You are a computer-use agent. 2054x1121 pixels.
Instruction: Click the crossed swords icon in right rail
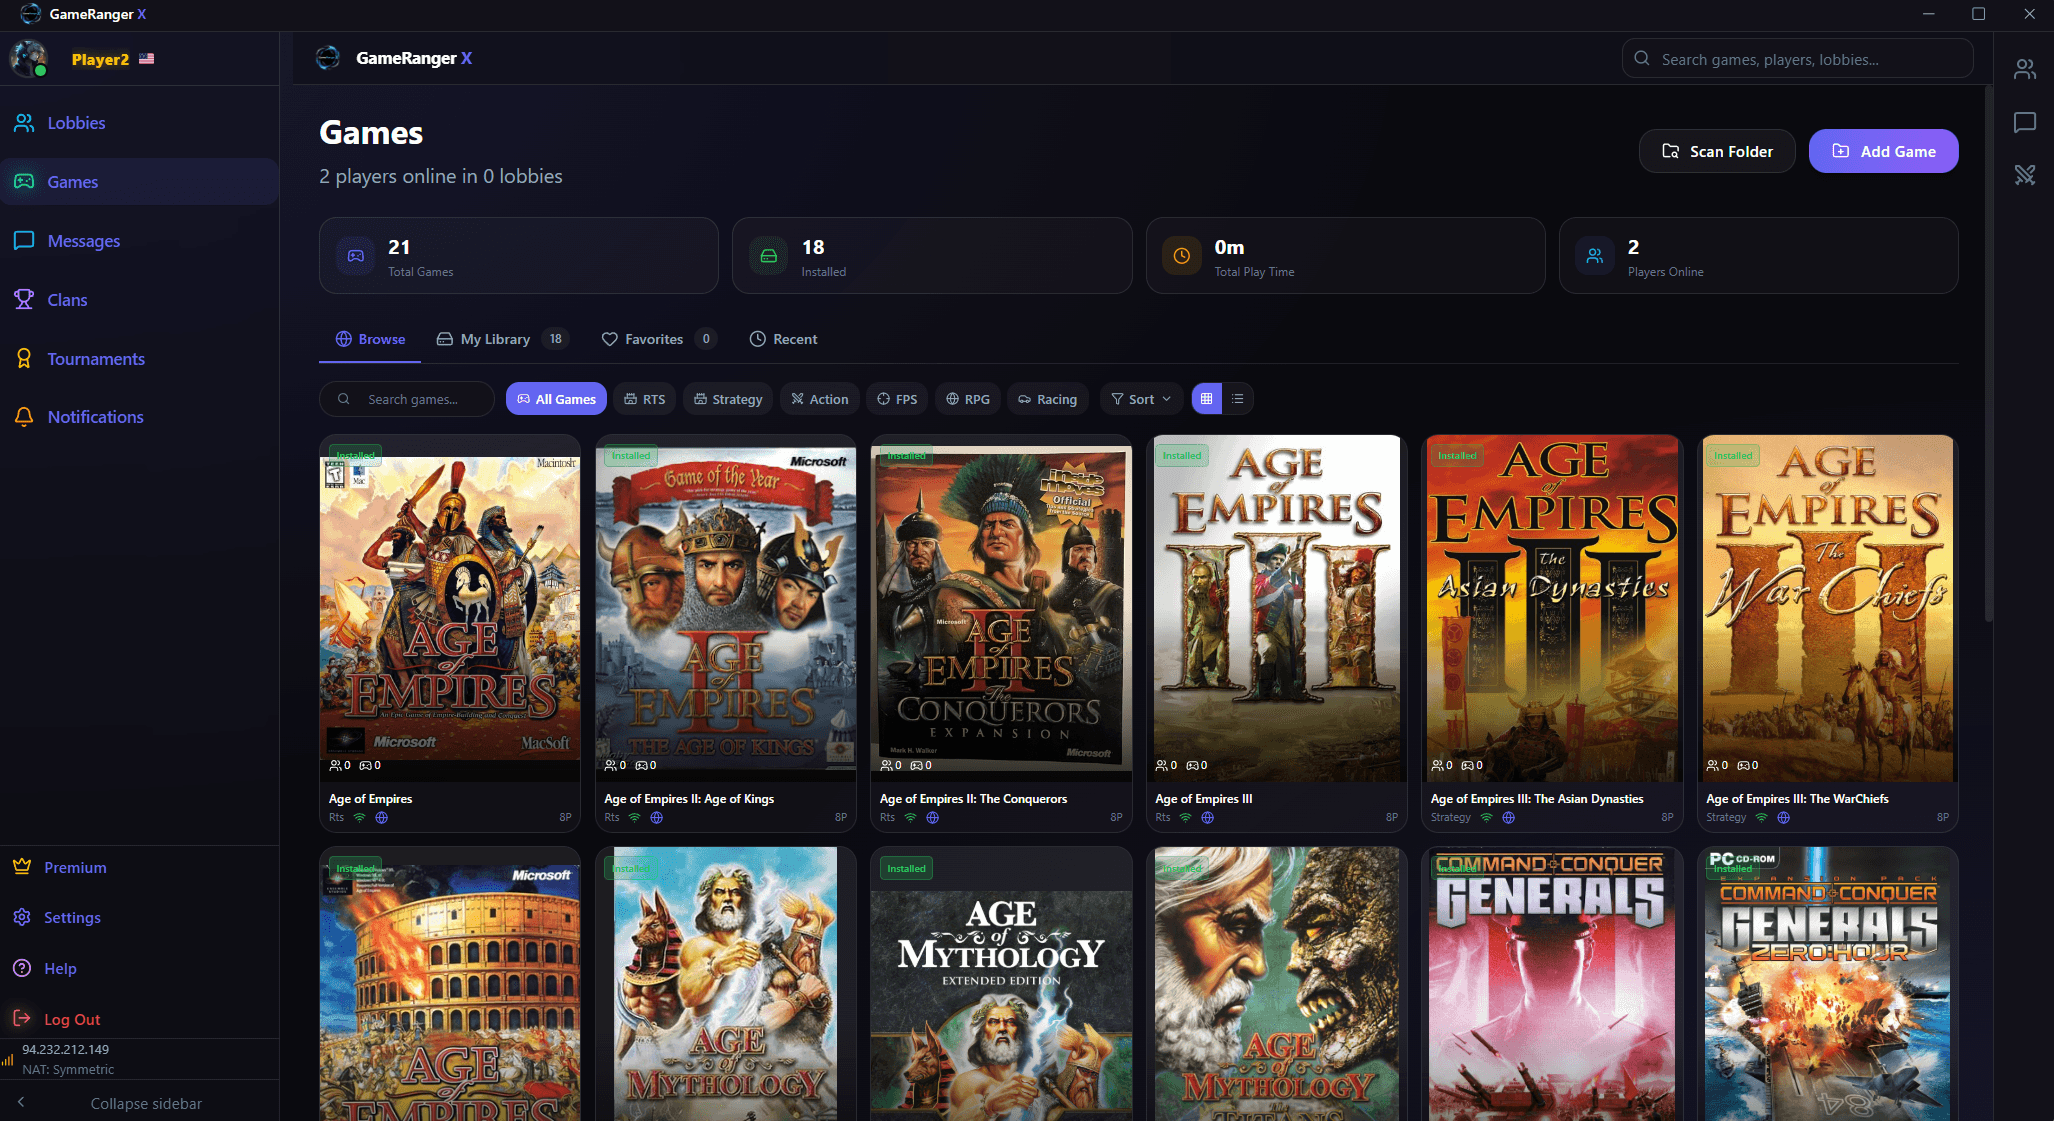(x=2025, y=175)
